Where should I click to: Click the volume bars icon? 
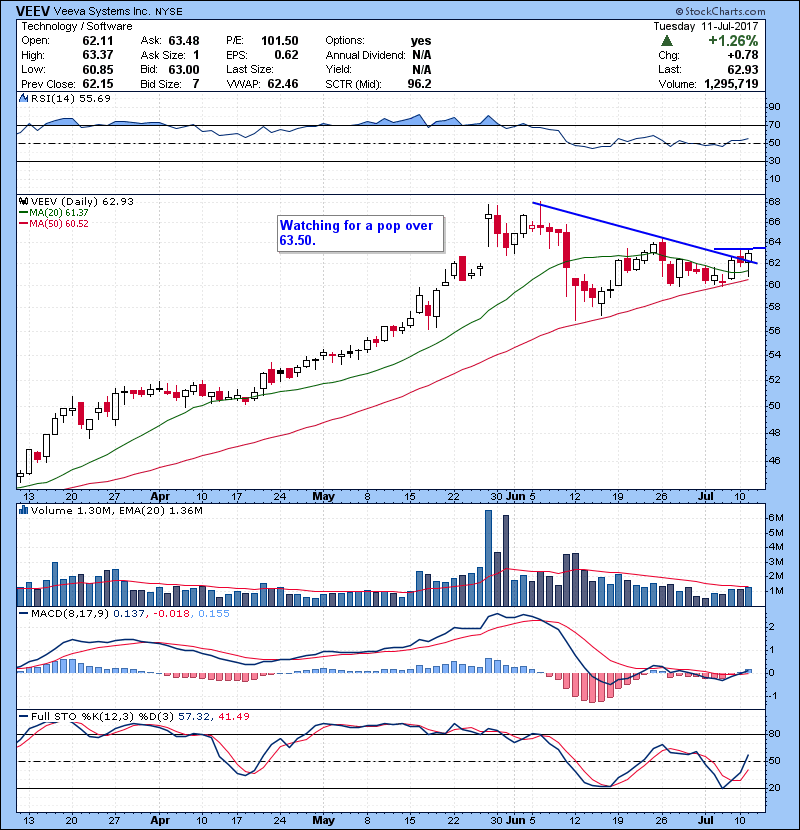click(23, 510)
